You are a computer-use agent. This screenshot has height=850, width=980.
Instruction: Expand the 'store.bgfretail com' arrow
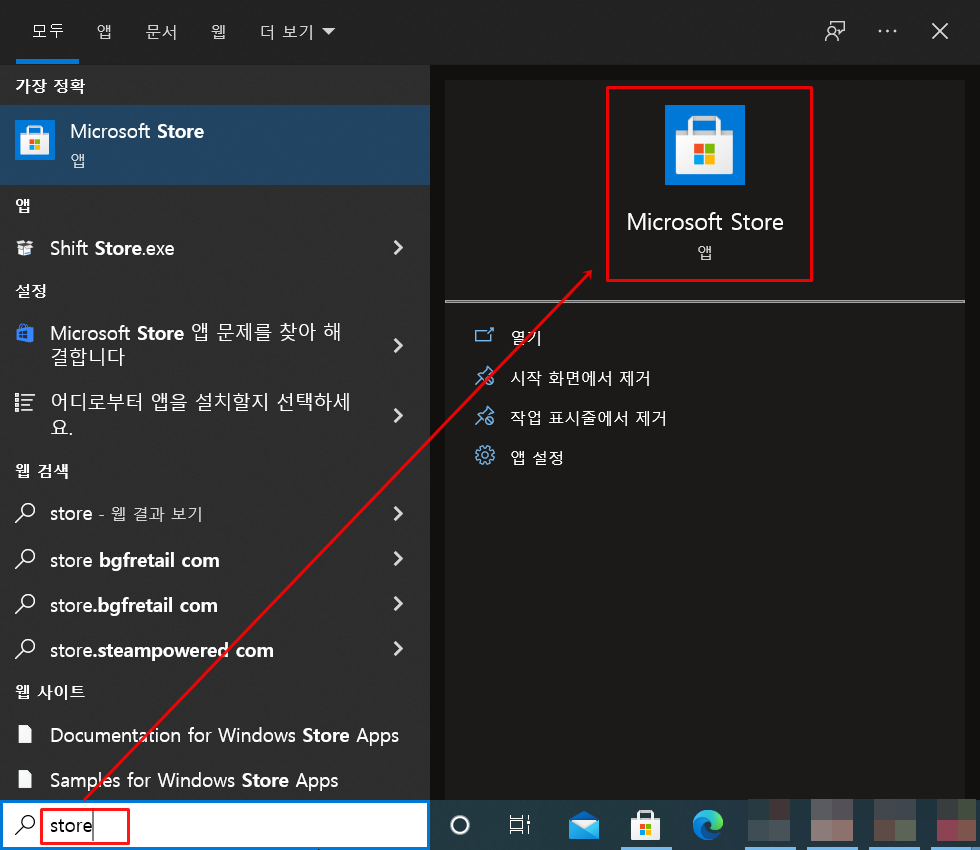398,604
